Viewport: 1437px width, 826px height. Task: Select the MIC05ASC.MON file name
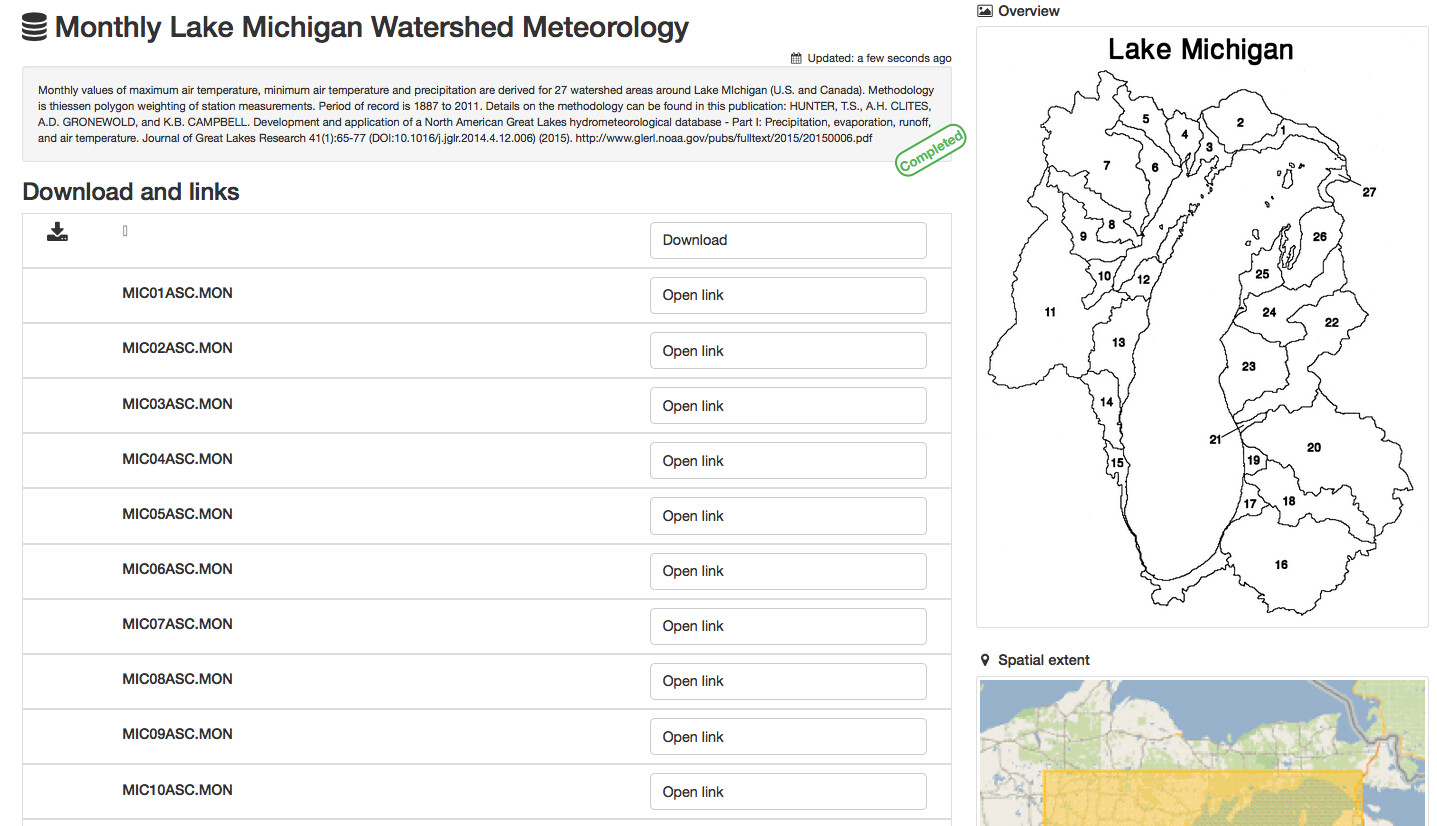(177, 514)
